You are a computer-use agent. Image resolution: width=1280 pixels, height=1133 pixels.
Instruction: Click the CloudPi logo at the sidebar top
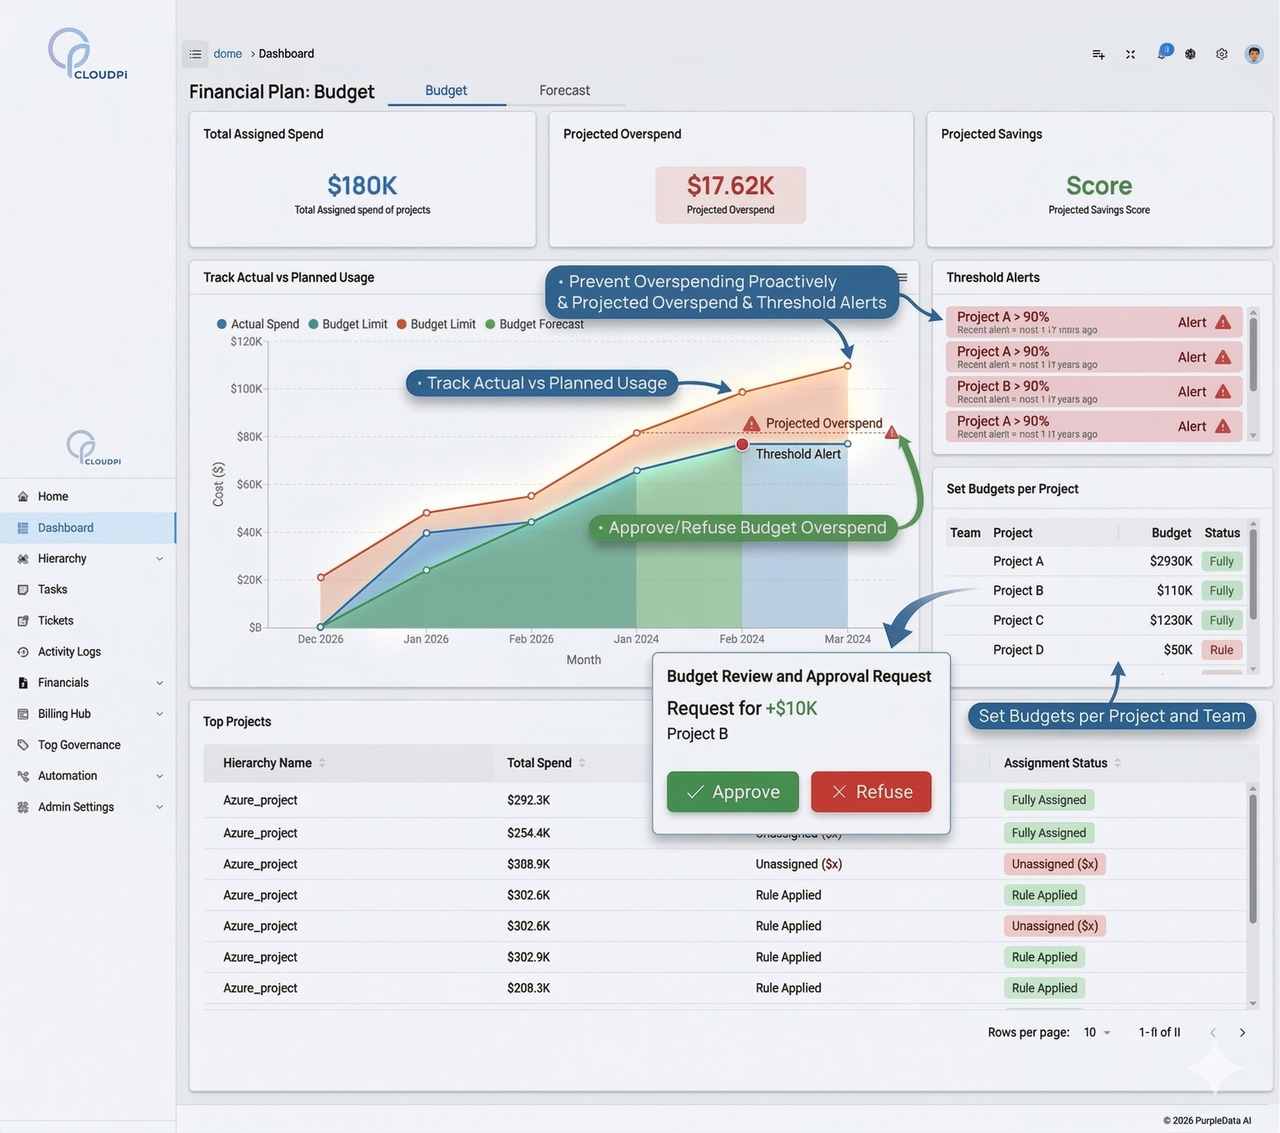click(x=87, y=54)
